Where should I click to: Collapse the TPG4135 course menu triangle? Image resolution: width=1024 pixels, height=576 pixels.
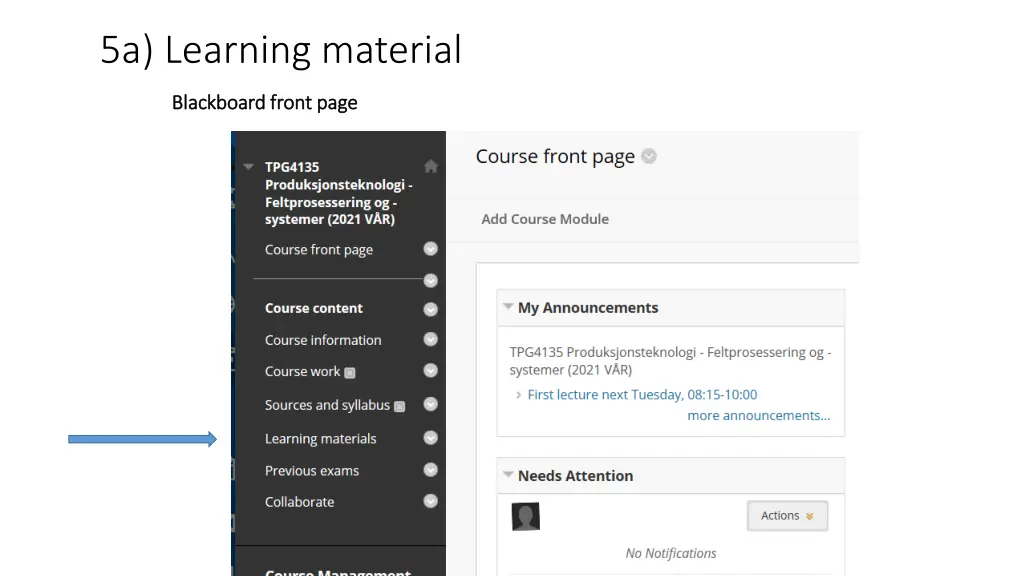pos(248,167)
